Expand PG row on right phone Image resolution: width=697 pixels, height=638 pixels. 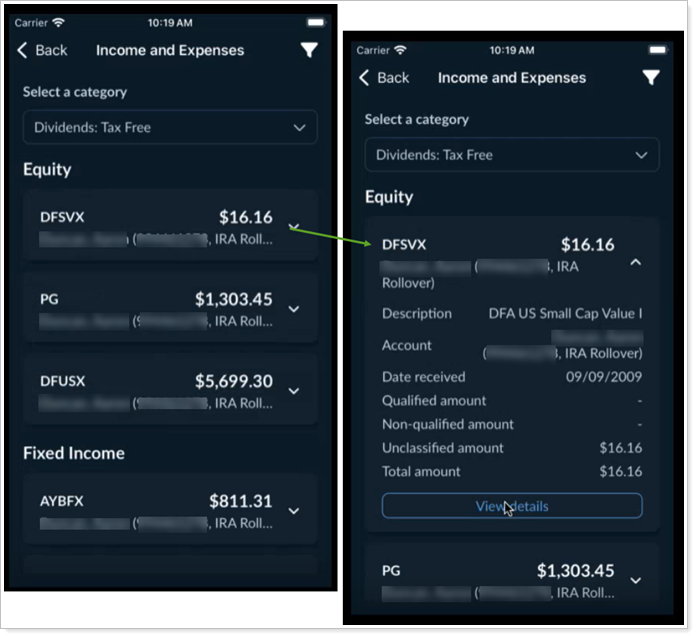coord(635,580)
